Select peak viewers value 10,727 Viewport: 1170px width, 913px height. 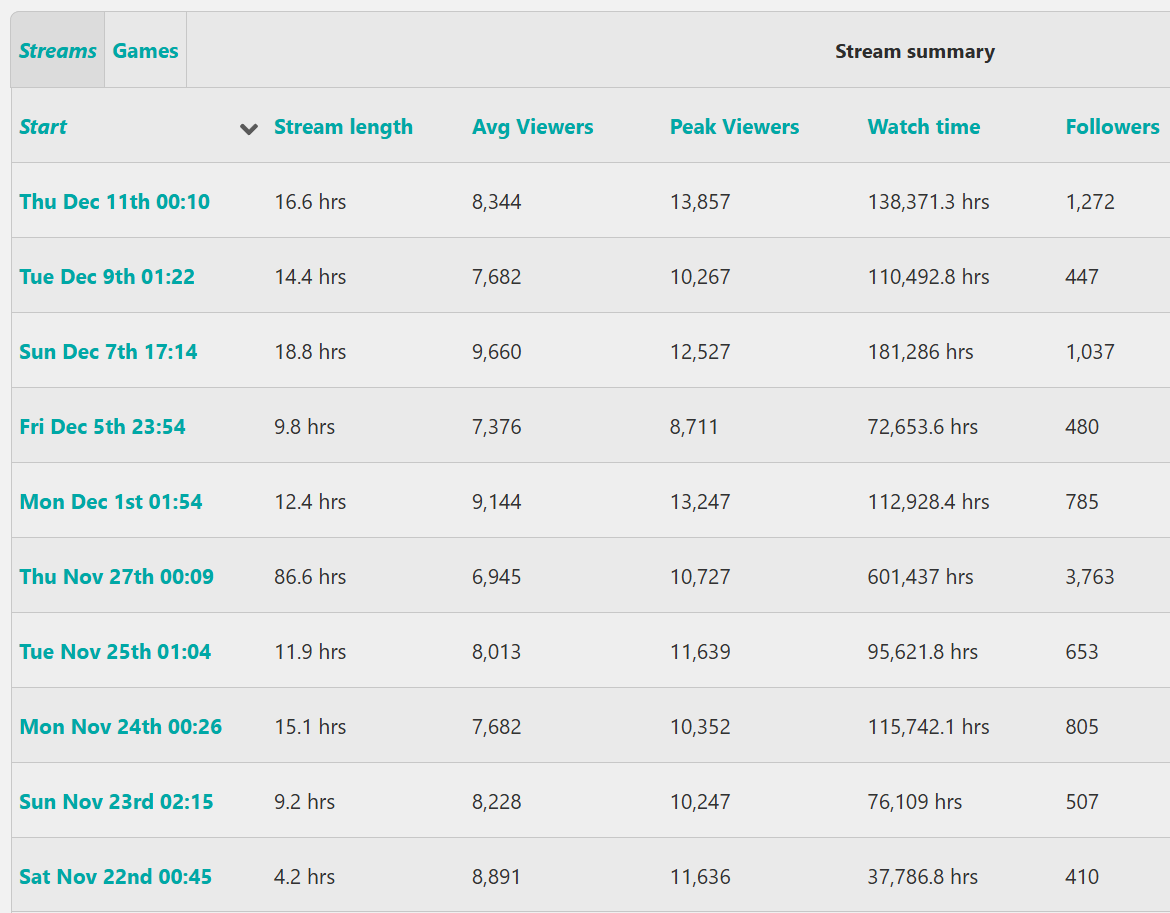700,577
